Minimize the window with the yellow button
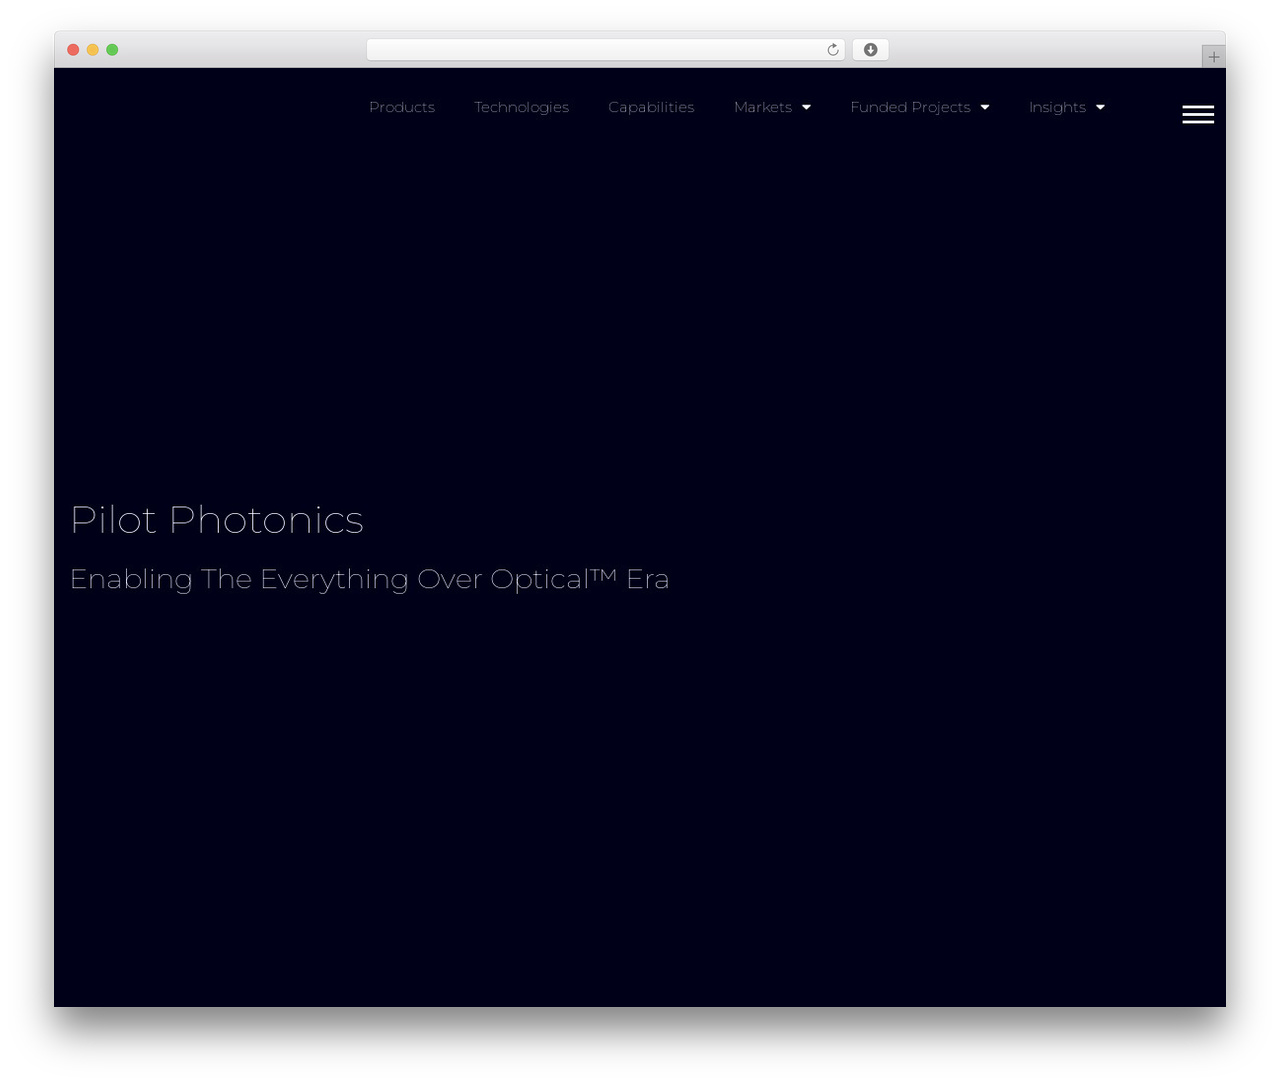 (93, 50)
